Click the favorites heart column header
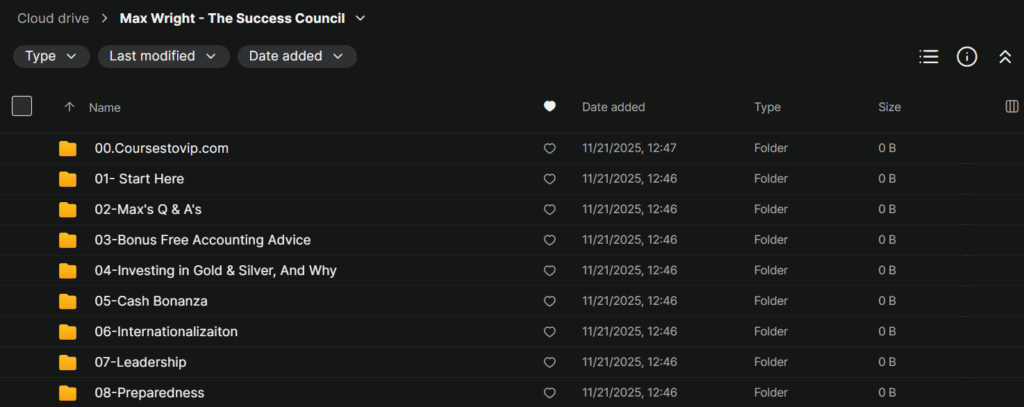The height and width of the screenshot is (407, 1024). click(549, 107)
